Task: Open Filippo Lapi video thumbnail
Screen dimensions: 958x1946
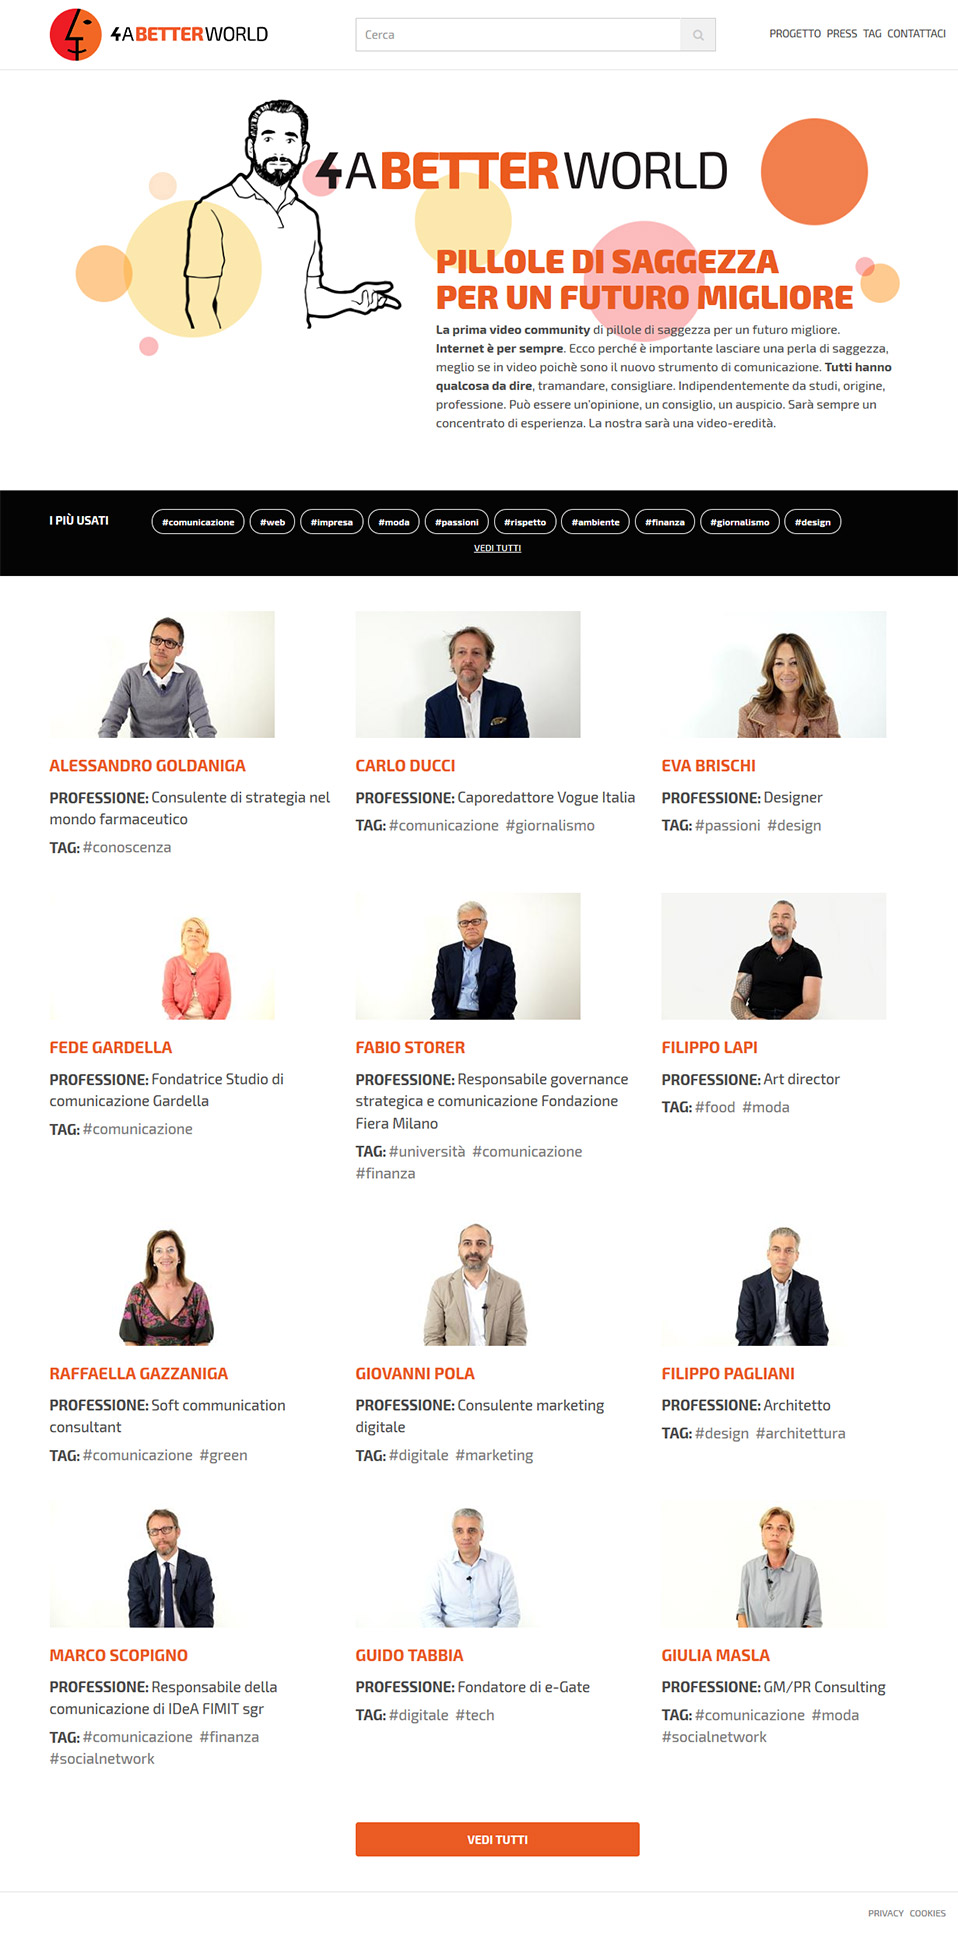Action: (x=774, y=956)
